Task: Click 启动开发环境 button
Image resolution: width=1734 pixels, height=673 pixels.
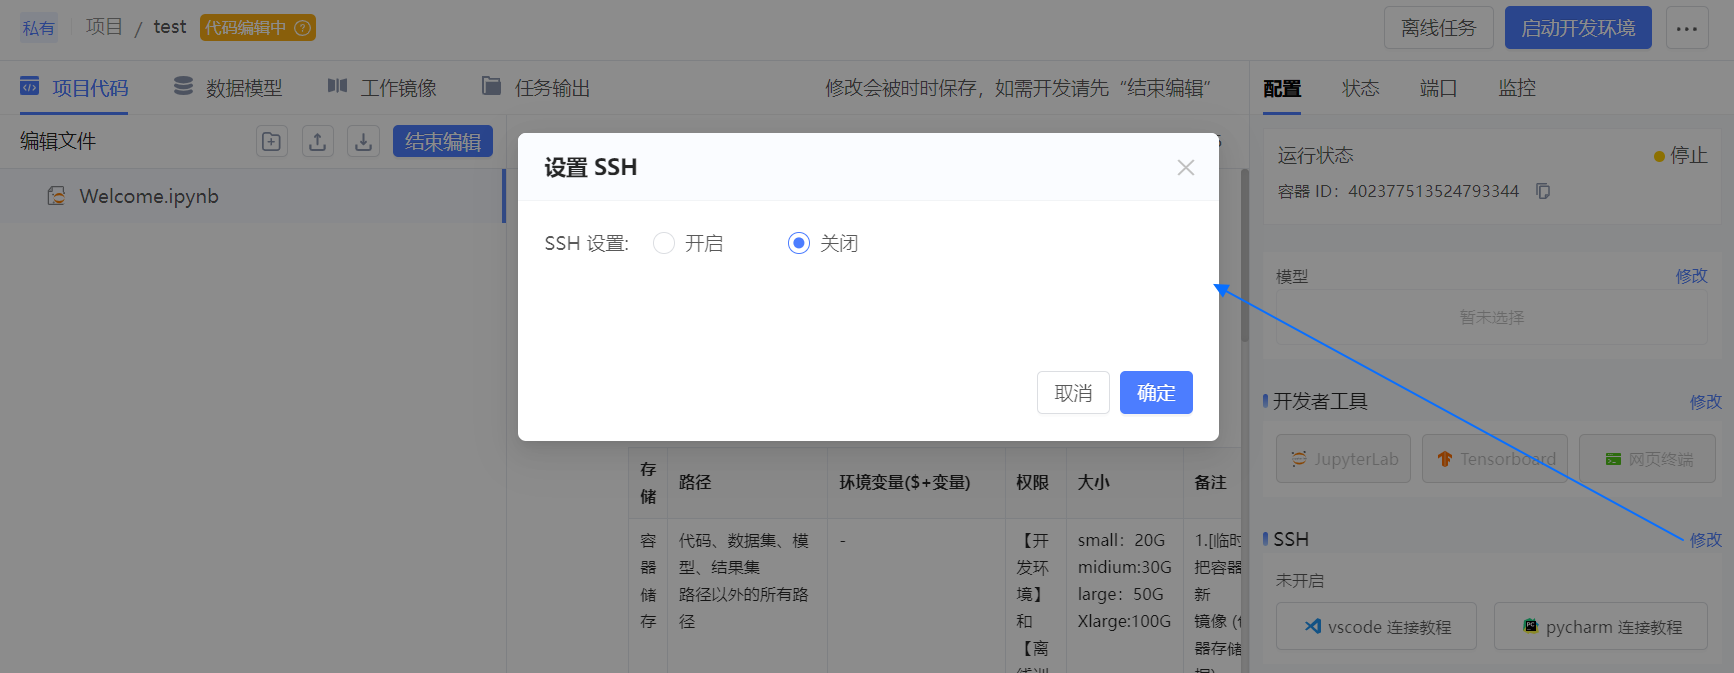Action: click(1577, 28)
